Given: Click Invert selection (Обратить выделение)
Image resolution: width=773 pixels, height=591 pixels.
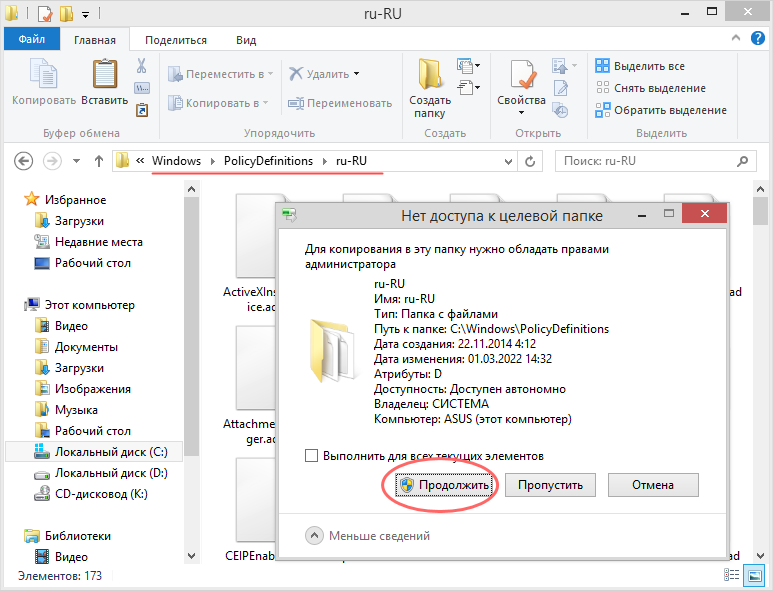Looking at the screenshot, I should (661, 110).
